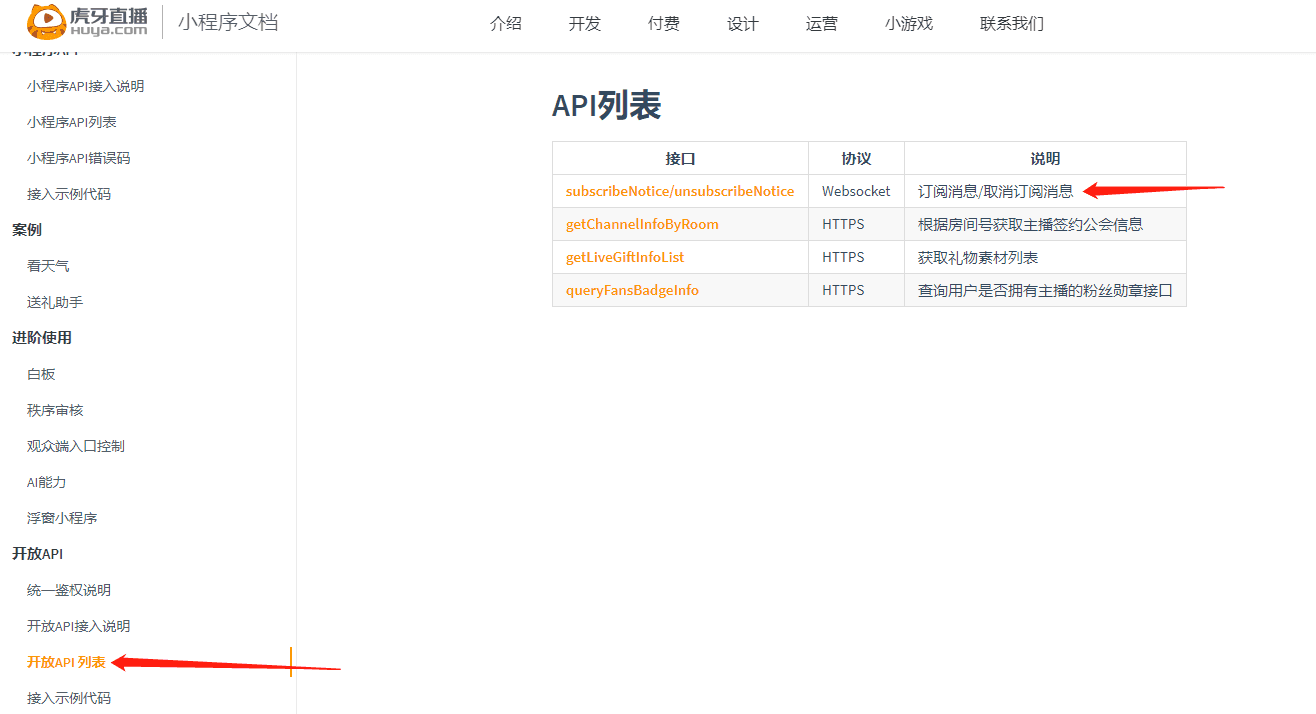Screen dimensions: 1316x714
Task: Select 设计 in the top navigation
Action: pyautogui.click(x=743, y=24)
